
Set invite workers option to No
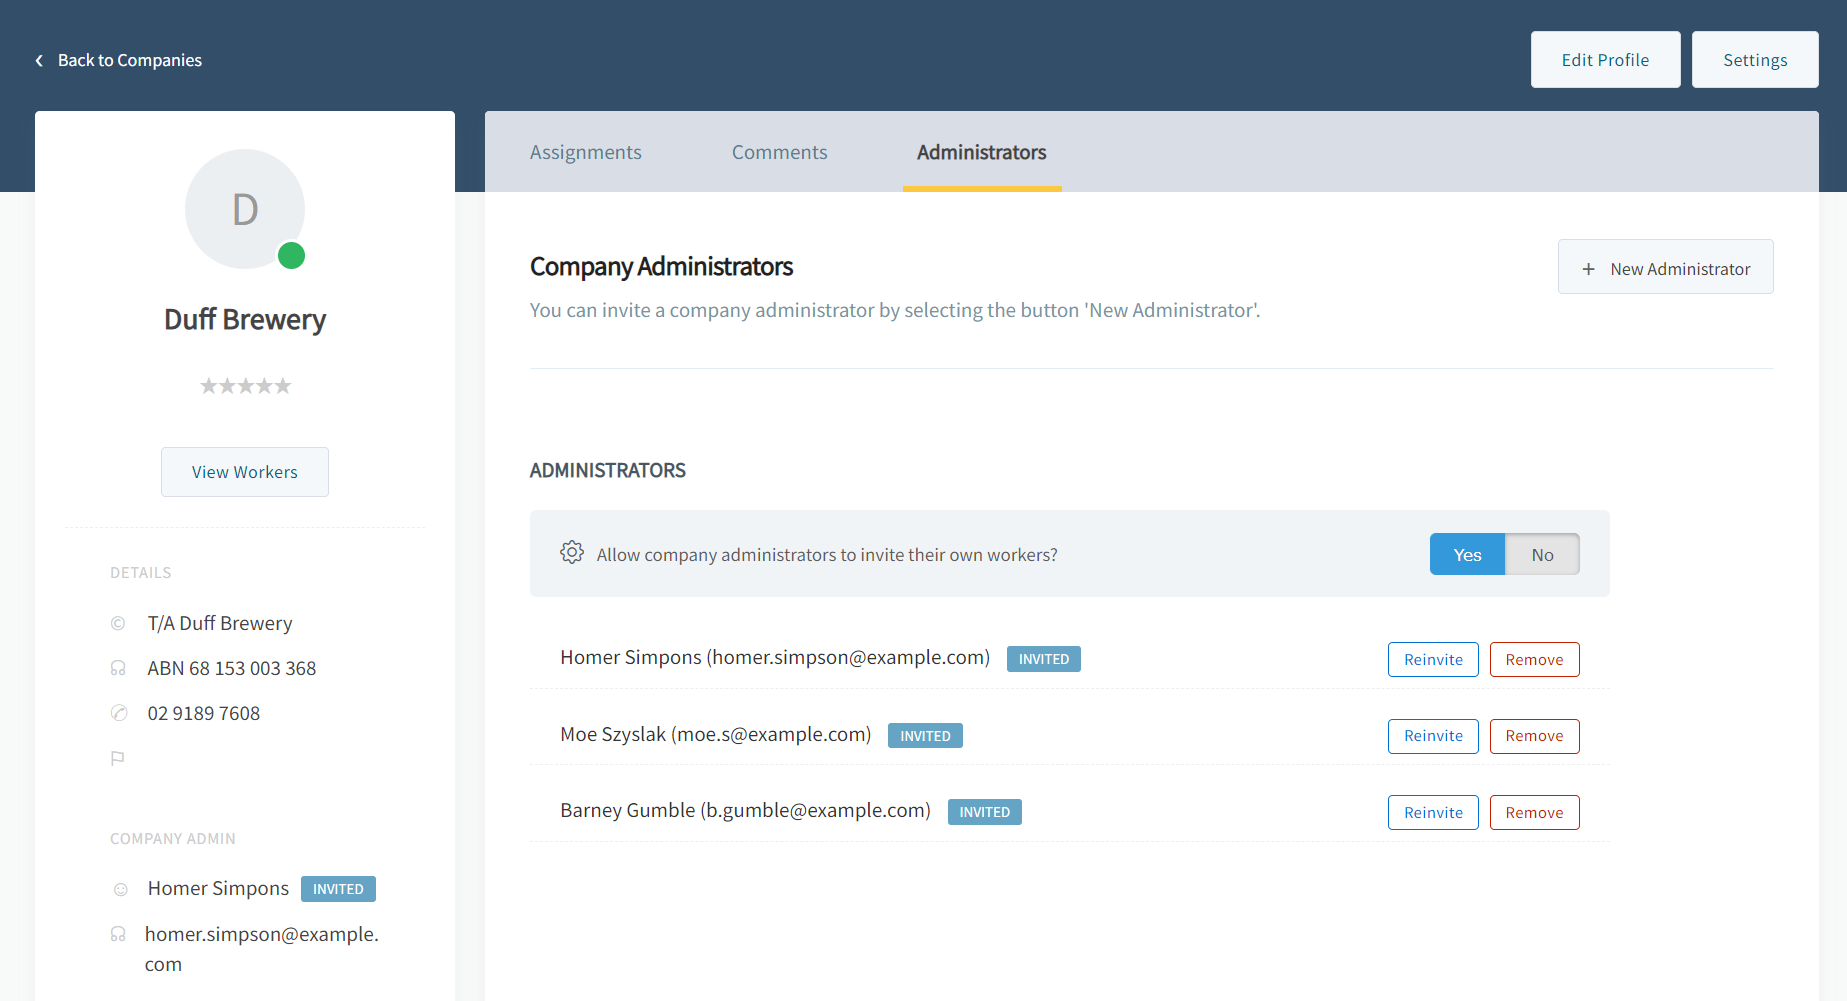click(1542, 555)
